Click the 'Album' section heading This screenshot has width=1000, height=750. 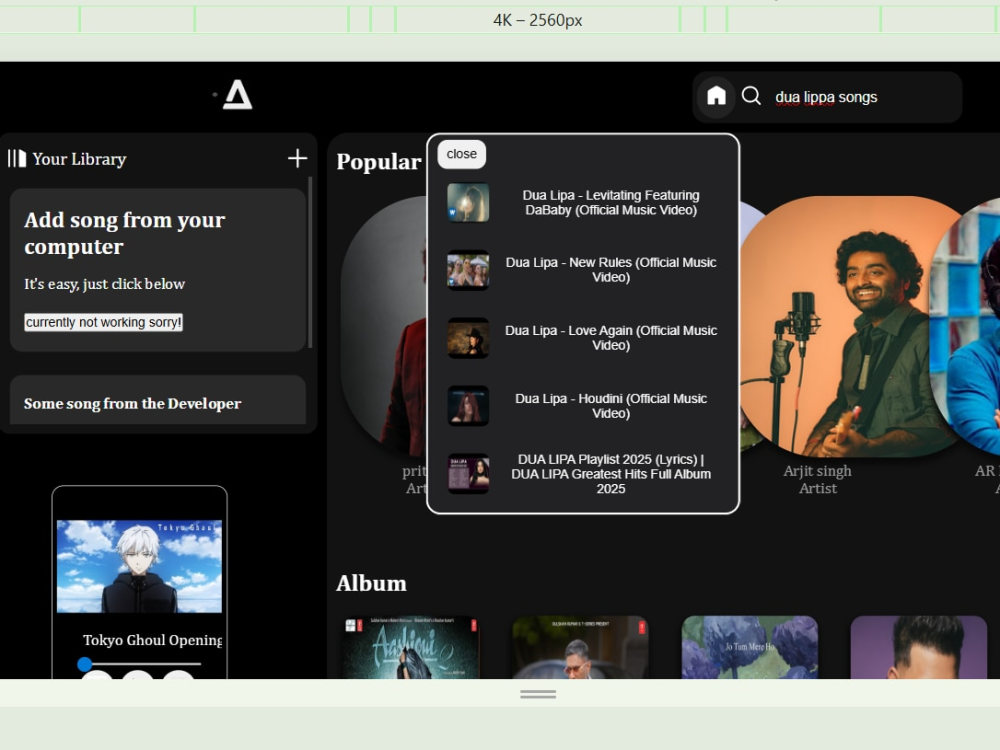pos(371,583)
